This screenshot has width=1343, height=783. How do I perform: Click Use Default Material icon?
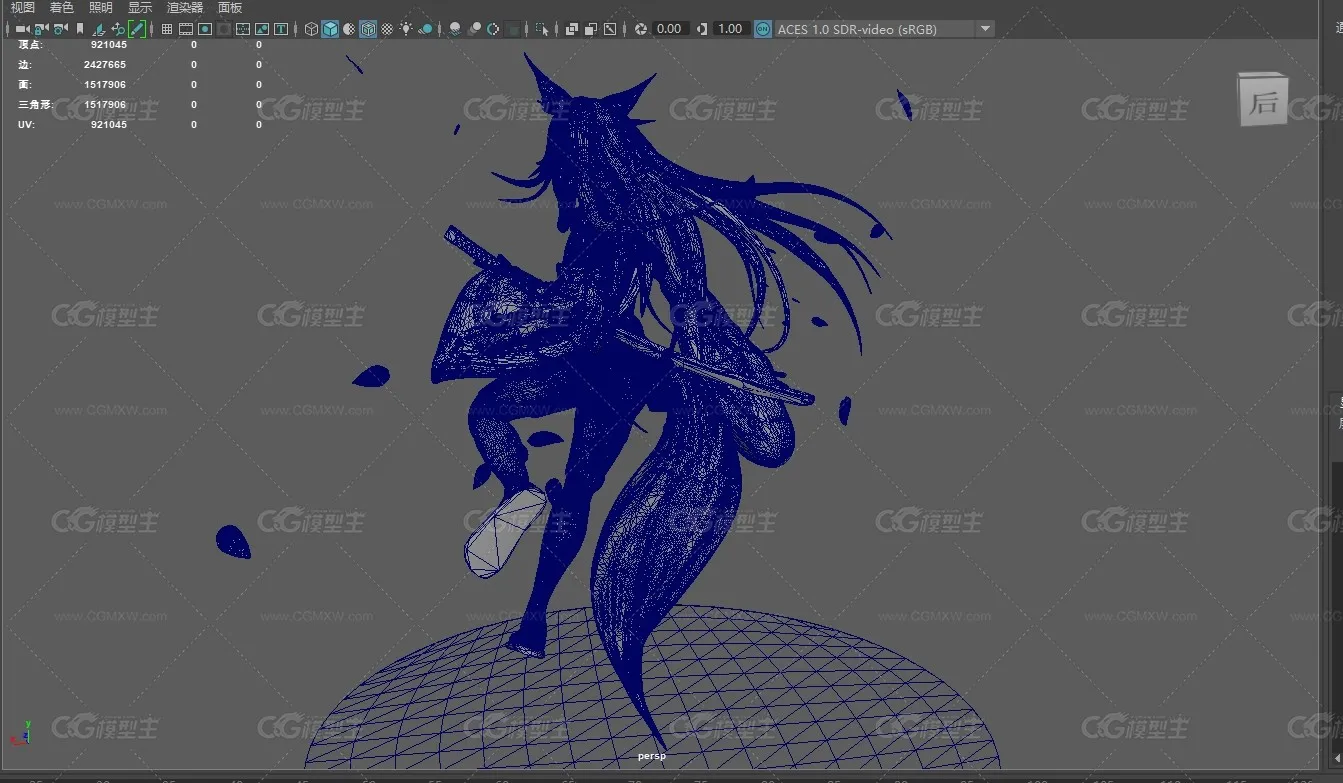coord(349,29)
